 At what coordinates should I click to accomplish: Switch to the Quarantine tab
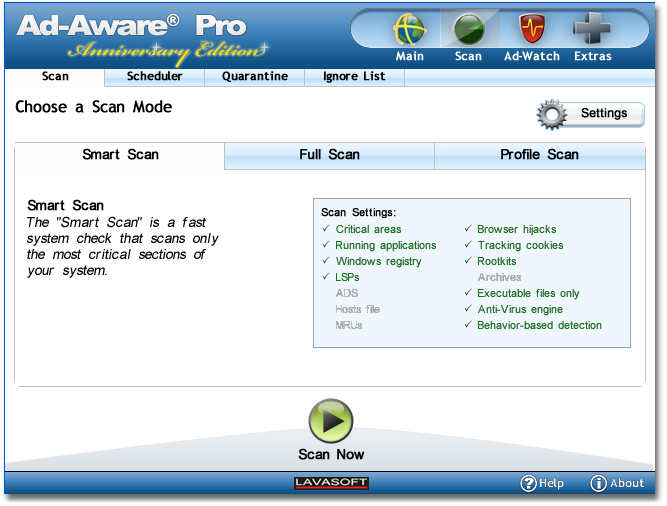(255, 77)
